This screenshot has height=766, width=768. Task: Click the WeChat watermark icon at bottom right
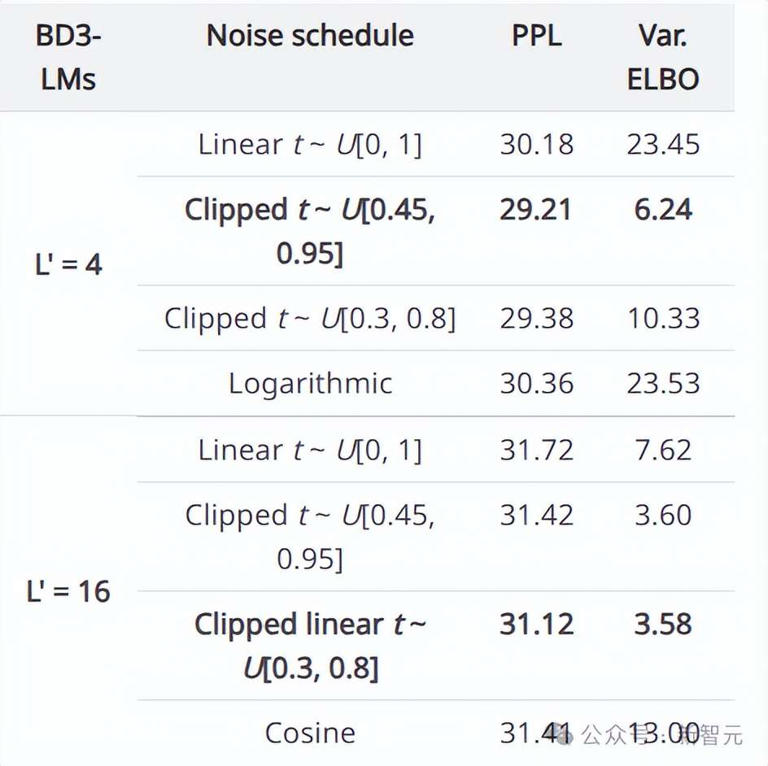click(564, 736)
